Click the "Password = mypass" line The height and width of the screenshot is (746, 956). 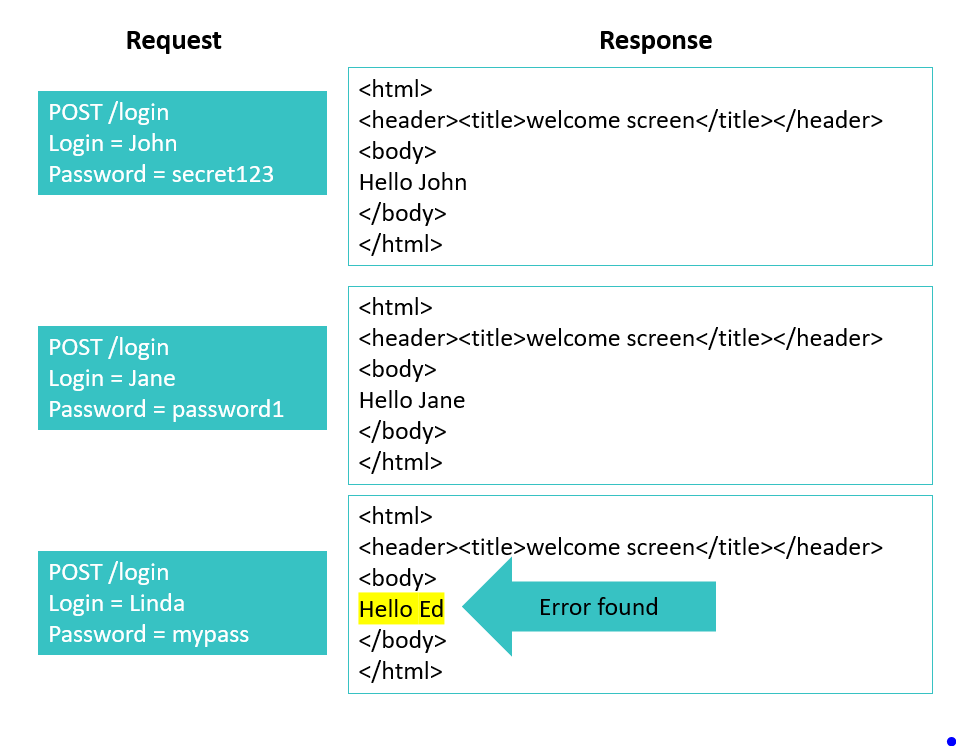(x=148, y=634)
